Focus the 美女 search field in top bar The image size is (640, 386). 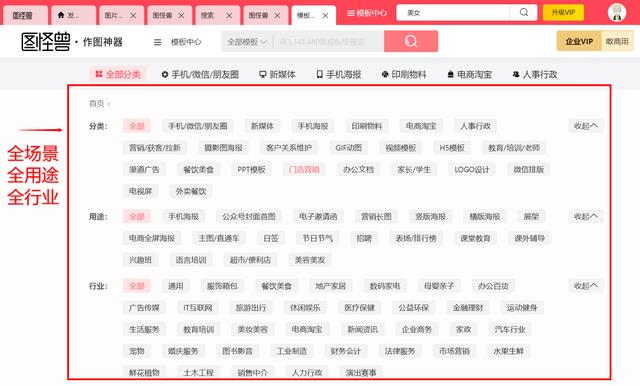(x=453, y=13)
